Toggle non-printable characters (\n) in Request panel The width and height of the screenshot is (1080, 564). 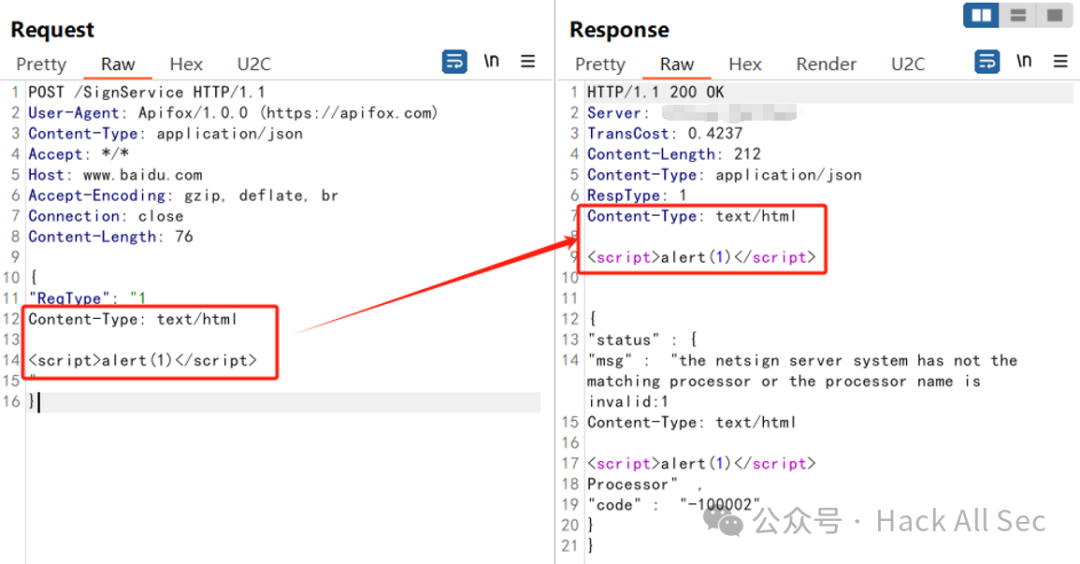tap(491, 61)
